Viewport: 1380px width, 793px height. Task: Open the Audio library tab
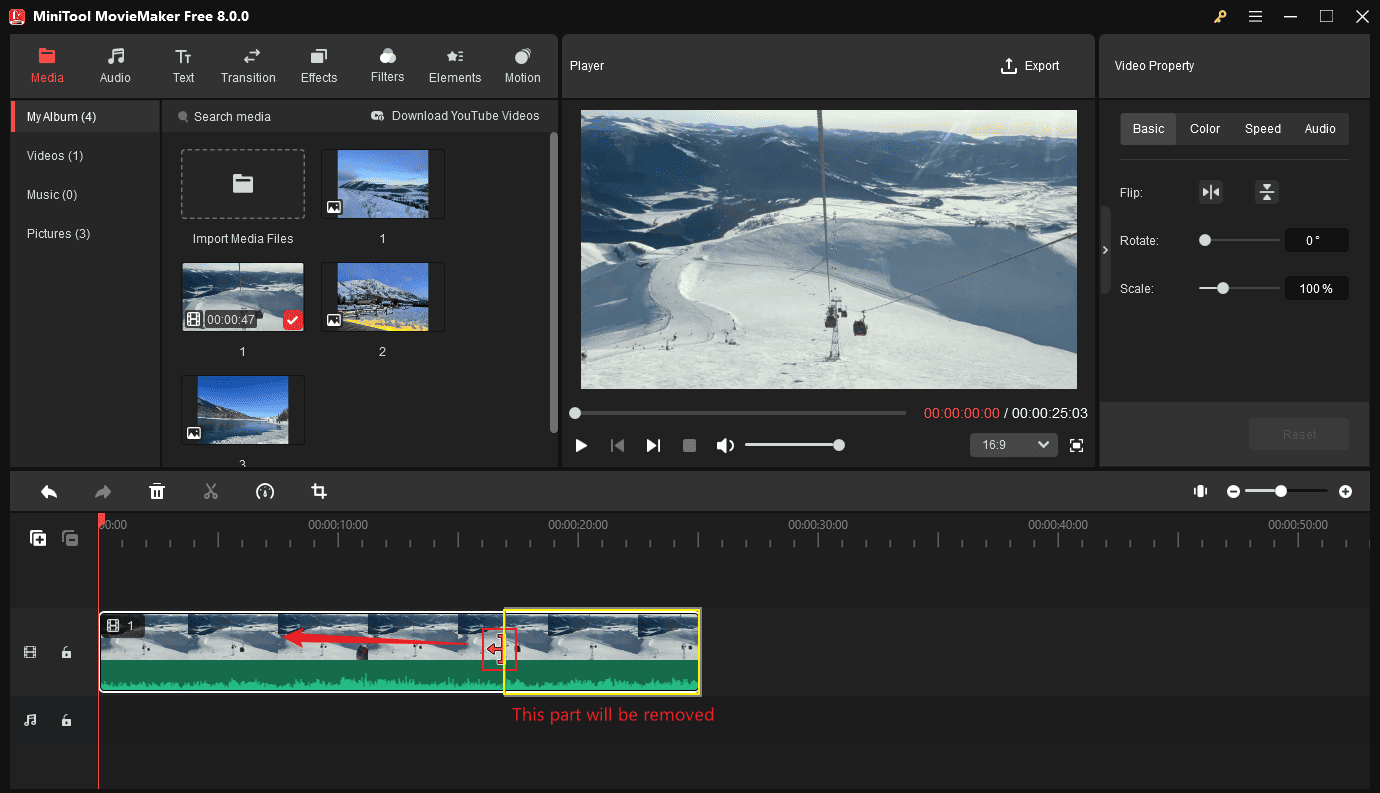115,66
